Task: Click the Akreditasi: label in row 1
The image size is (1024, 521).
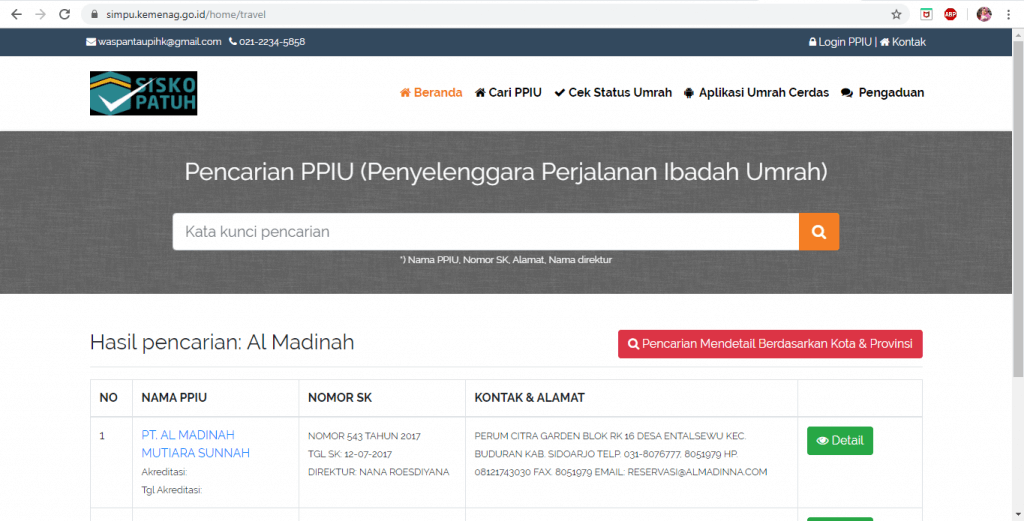Action: coord(164,471)
